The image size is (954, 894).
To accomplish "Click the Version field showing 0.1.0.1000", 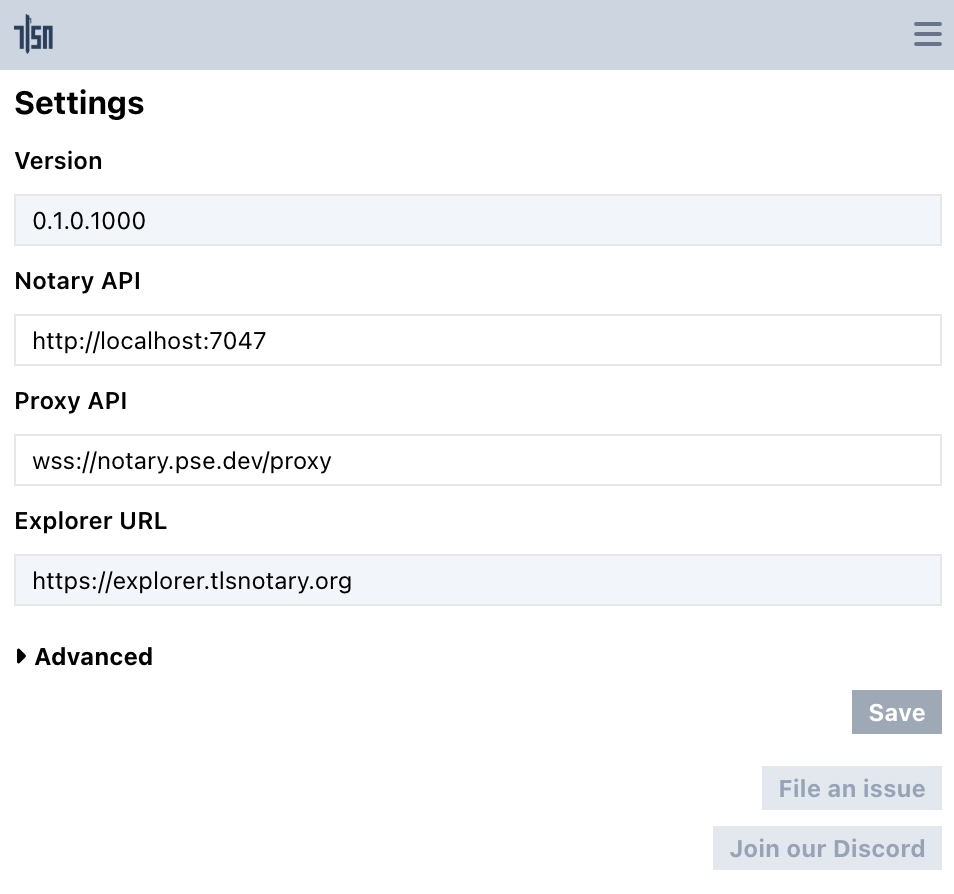I will click(478, 220).
